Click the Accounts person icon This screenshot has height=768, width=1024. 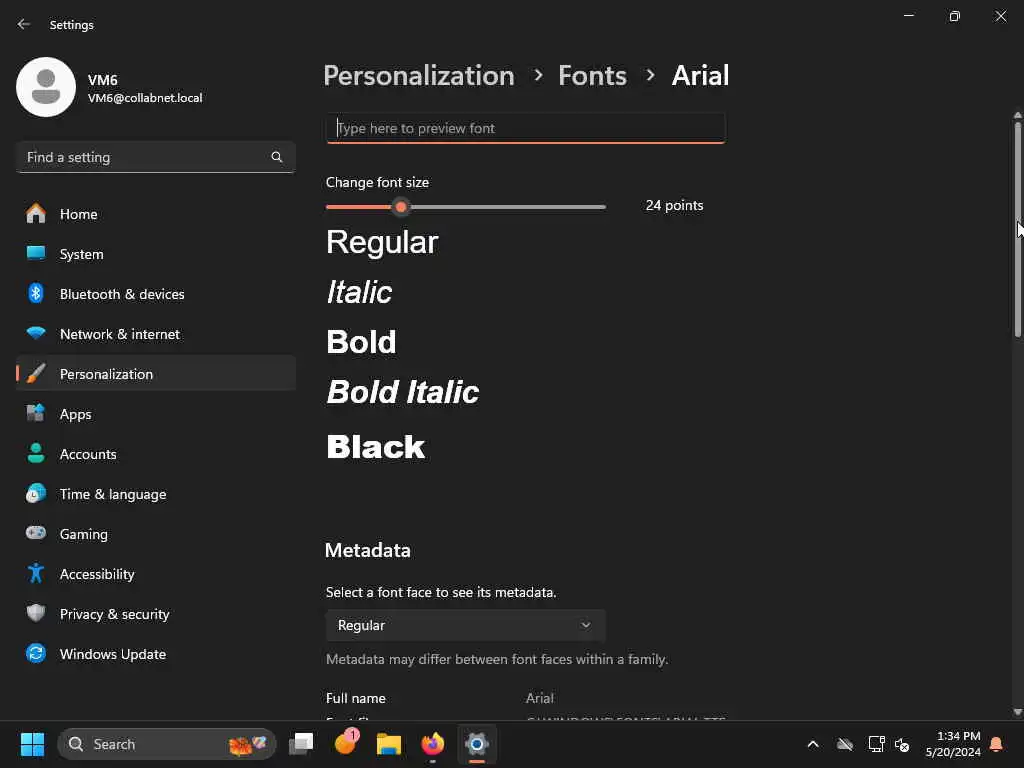36,453
